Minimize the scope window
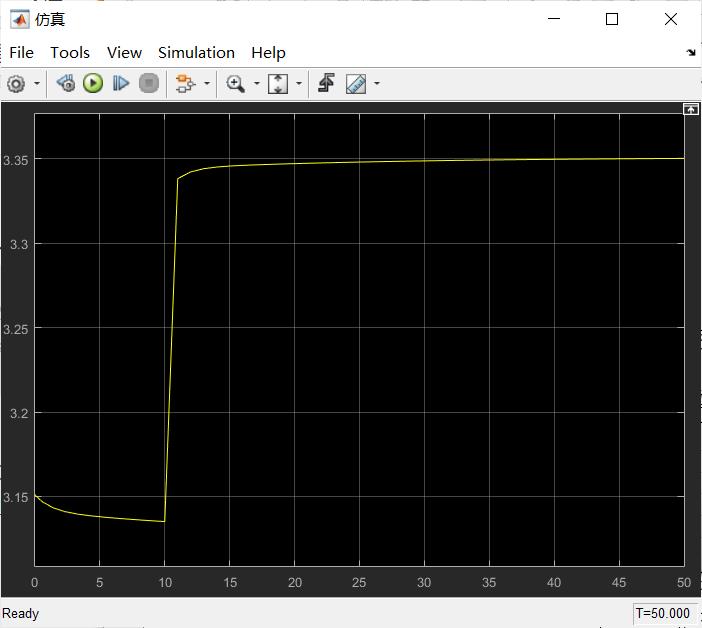The width and height of the screenshot is (702, 628). [x=554, y=19]
